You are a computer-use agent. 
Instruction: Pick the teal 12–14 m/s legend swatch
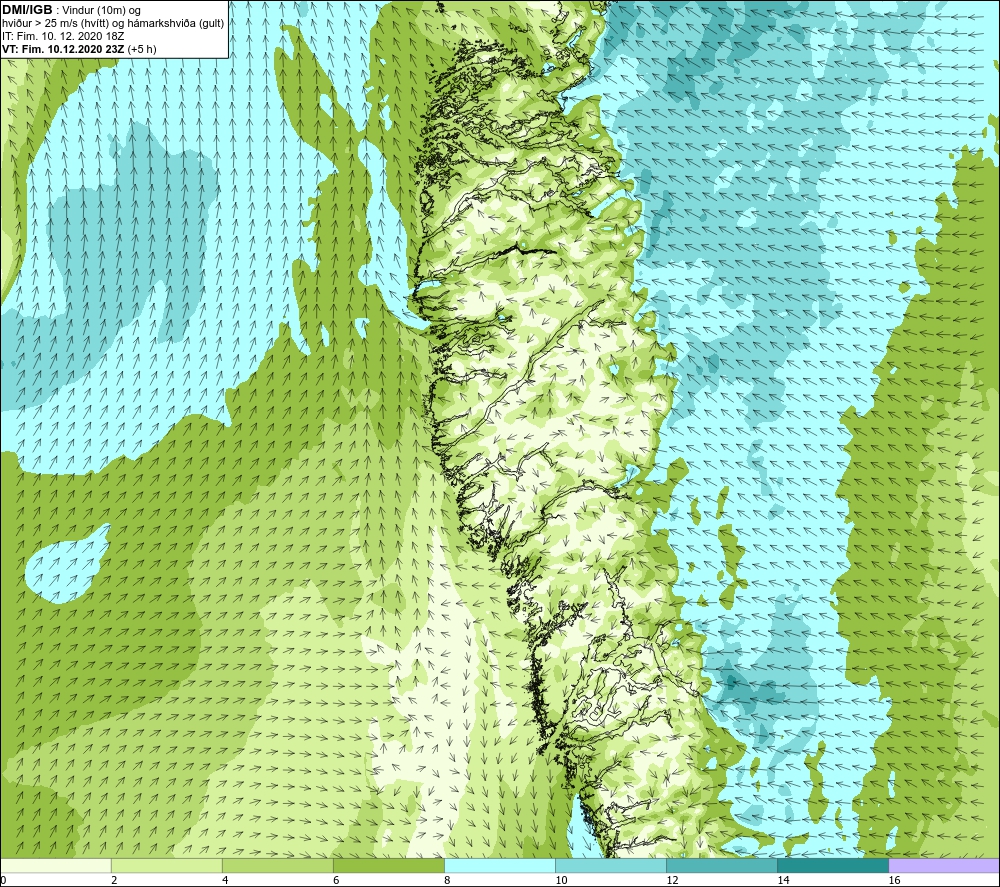722,865
